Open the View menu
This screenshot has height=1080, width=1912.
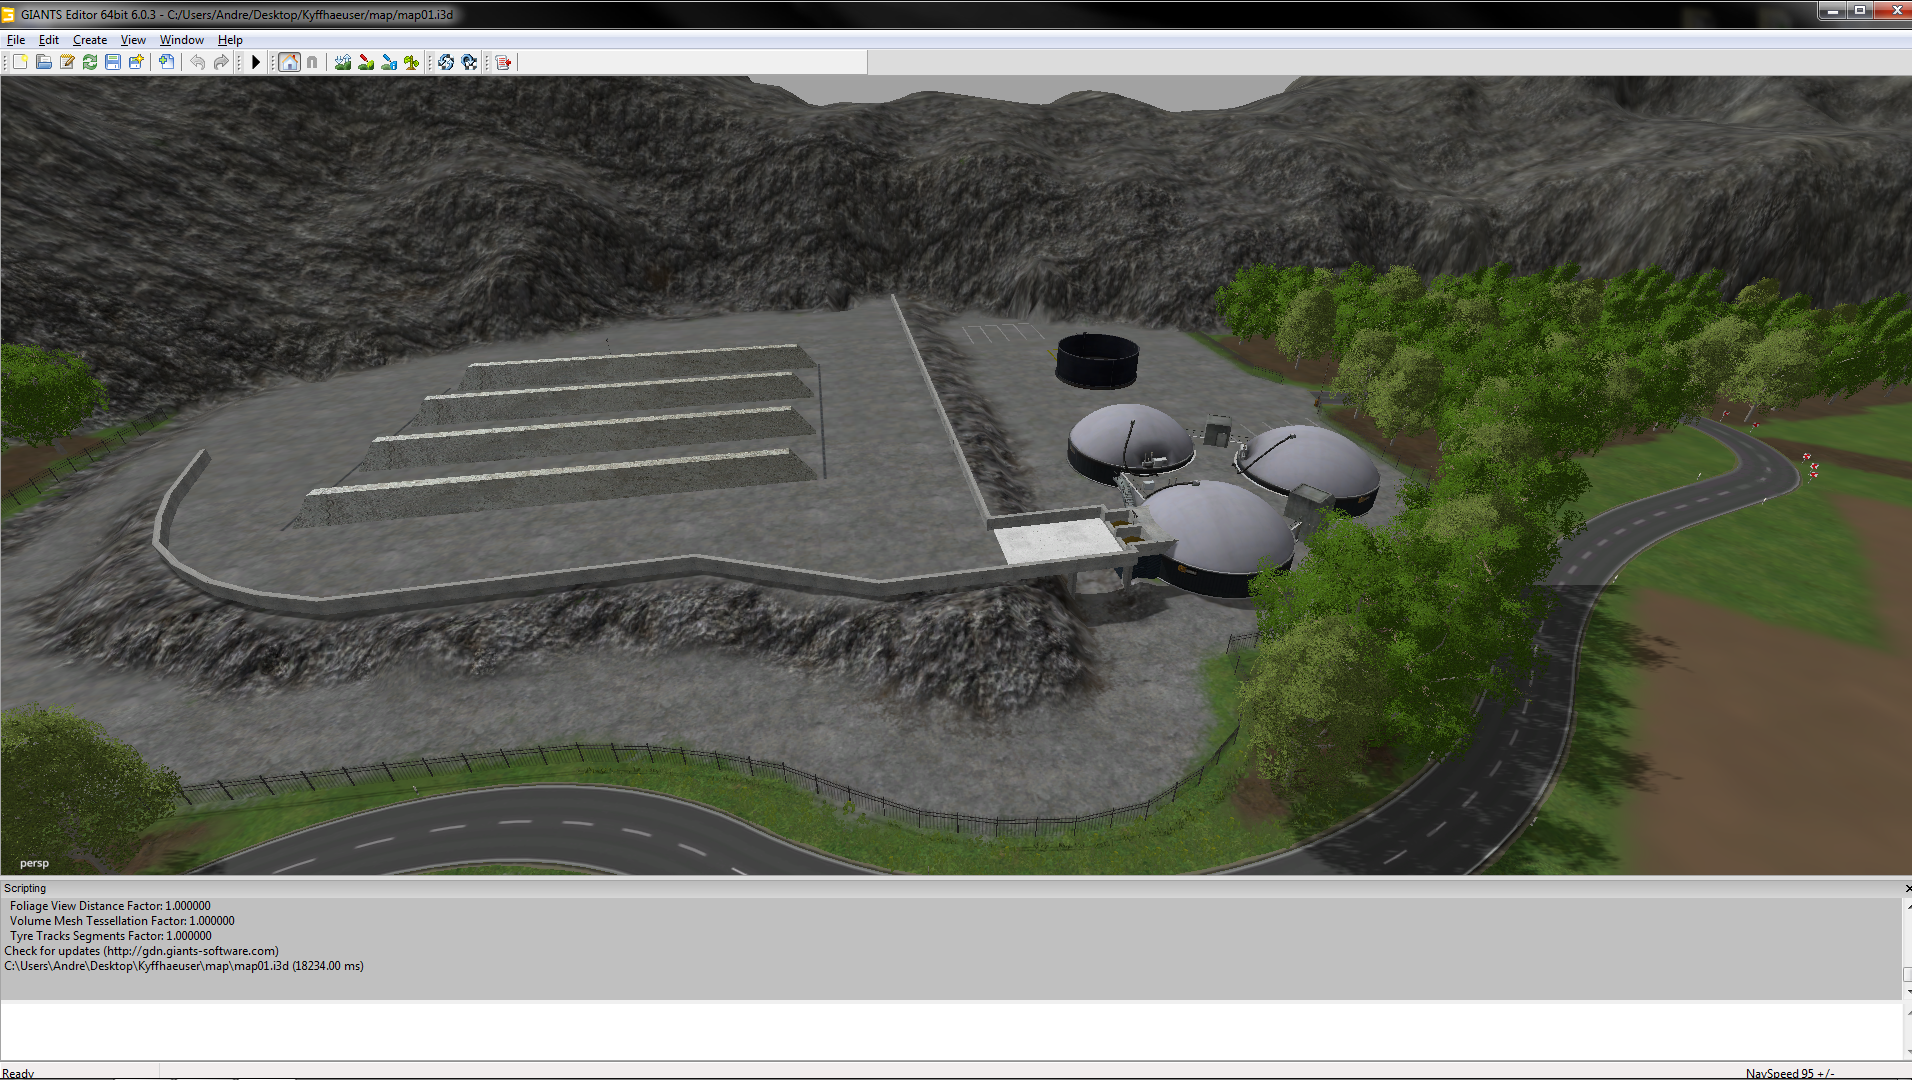tap(133, 40)
